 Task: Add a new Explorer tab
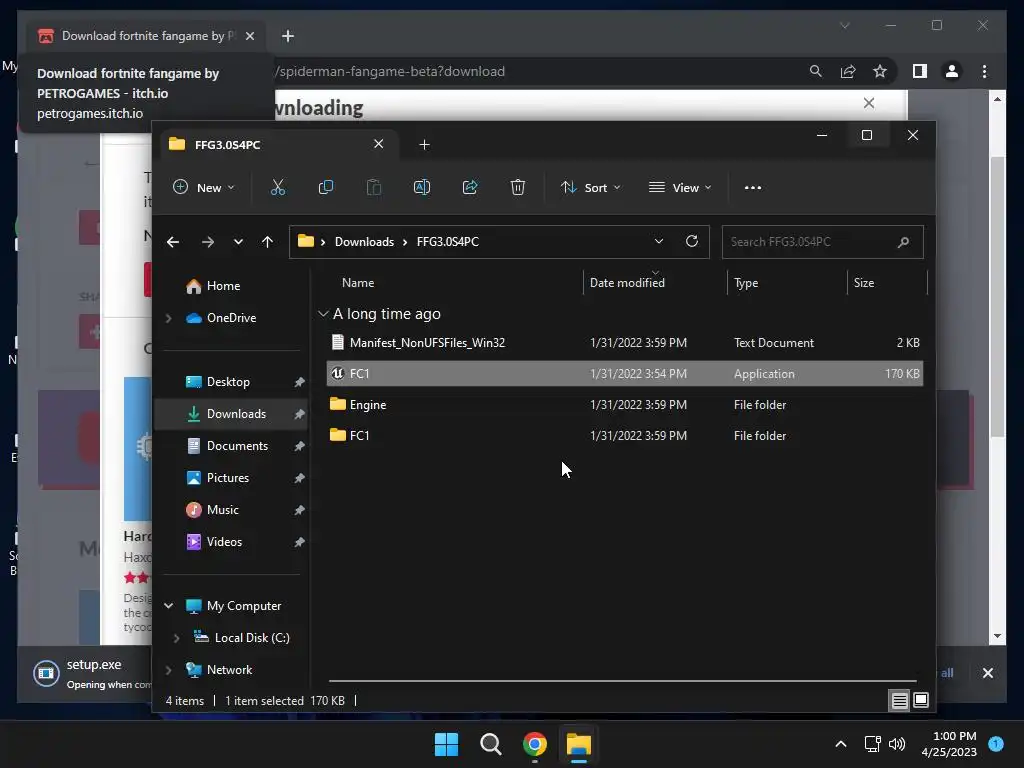(x=424, y=144)
